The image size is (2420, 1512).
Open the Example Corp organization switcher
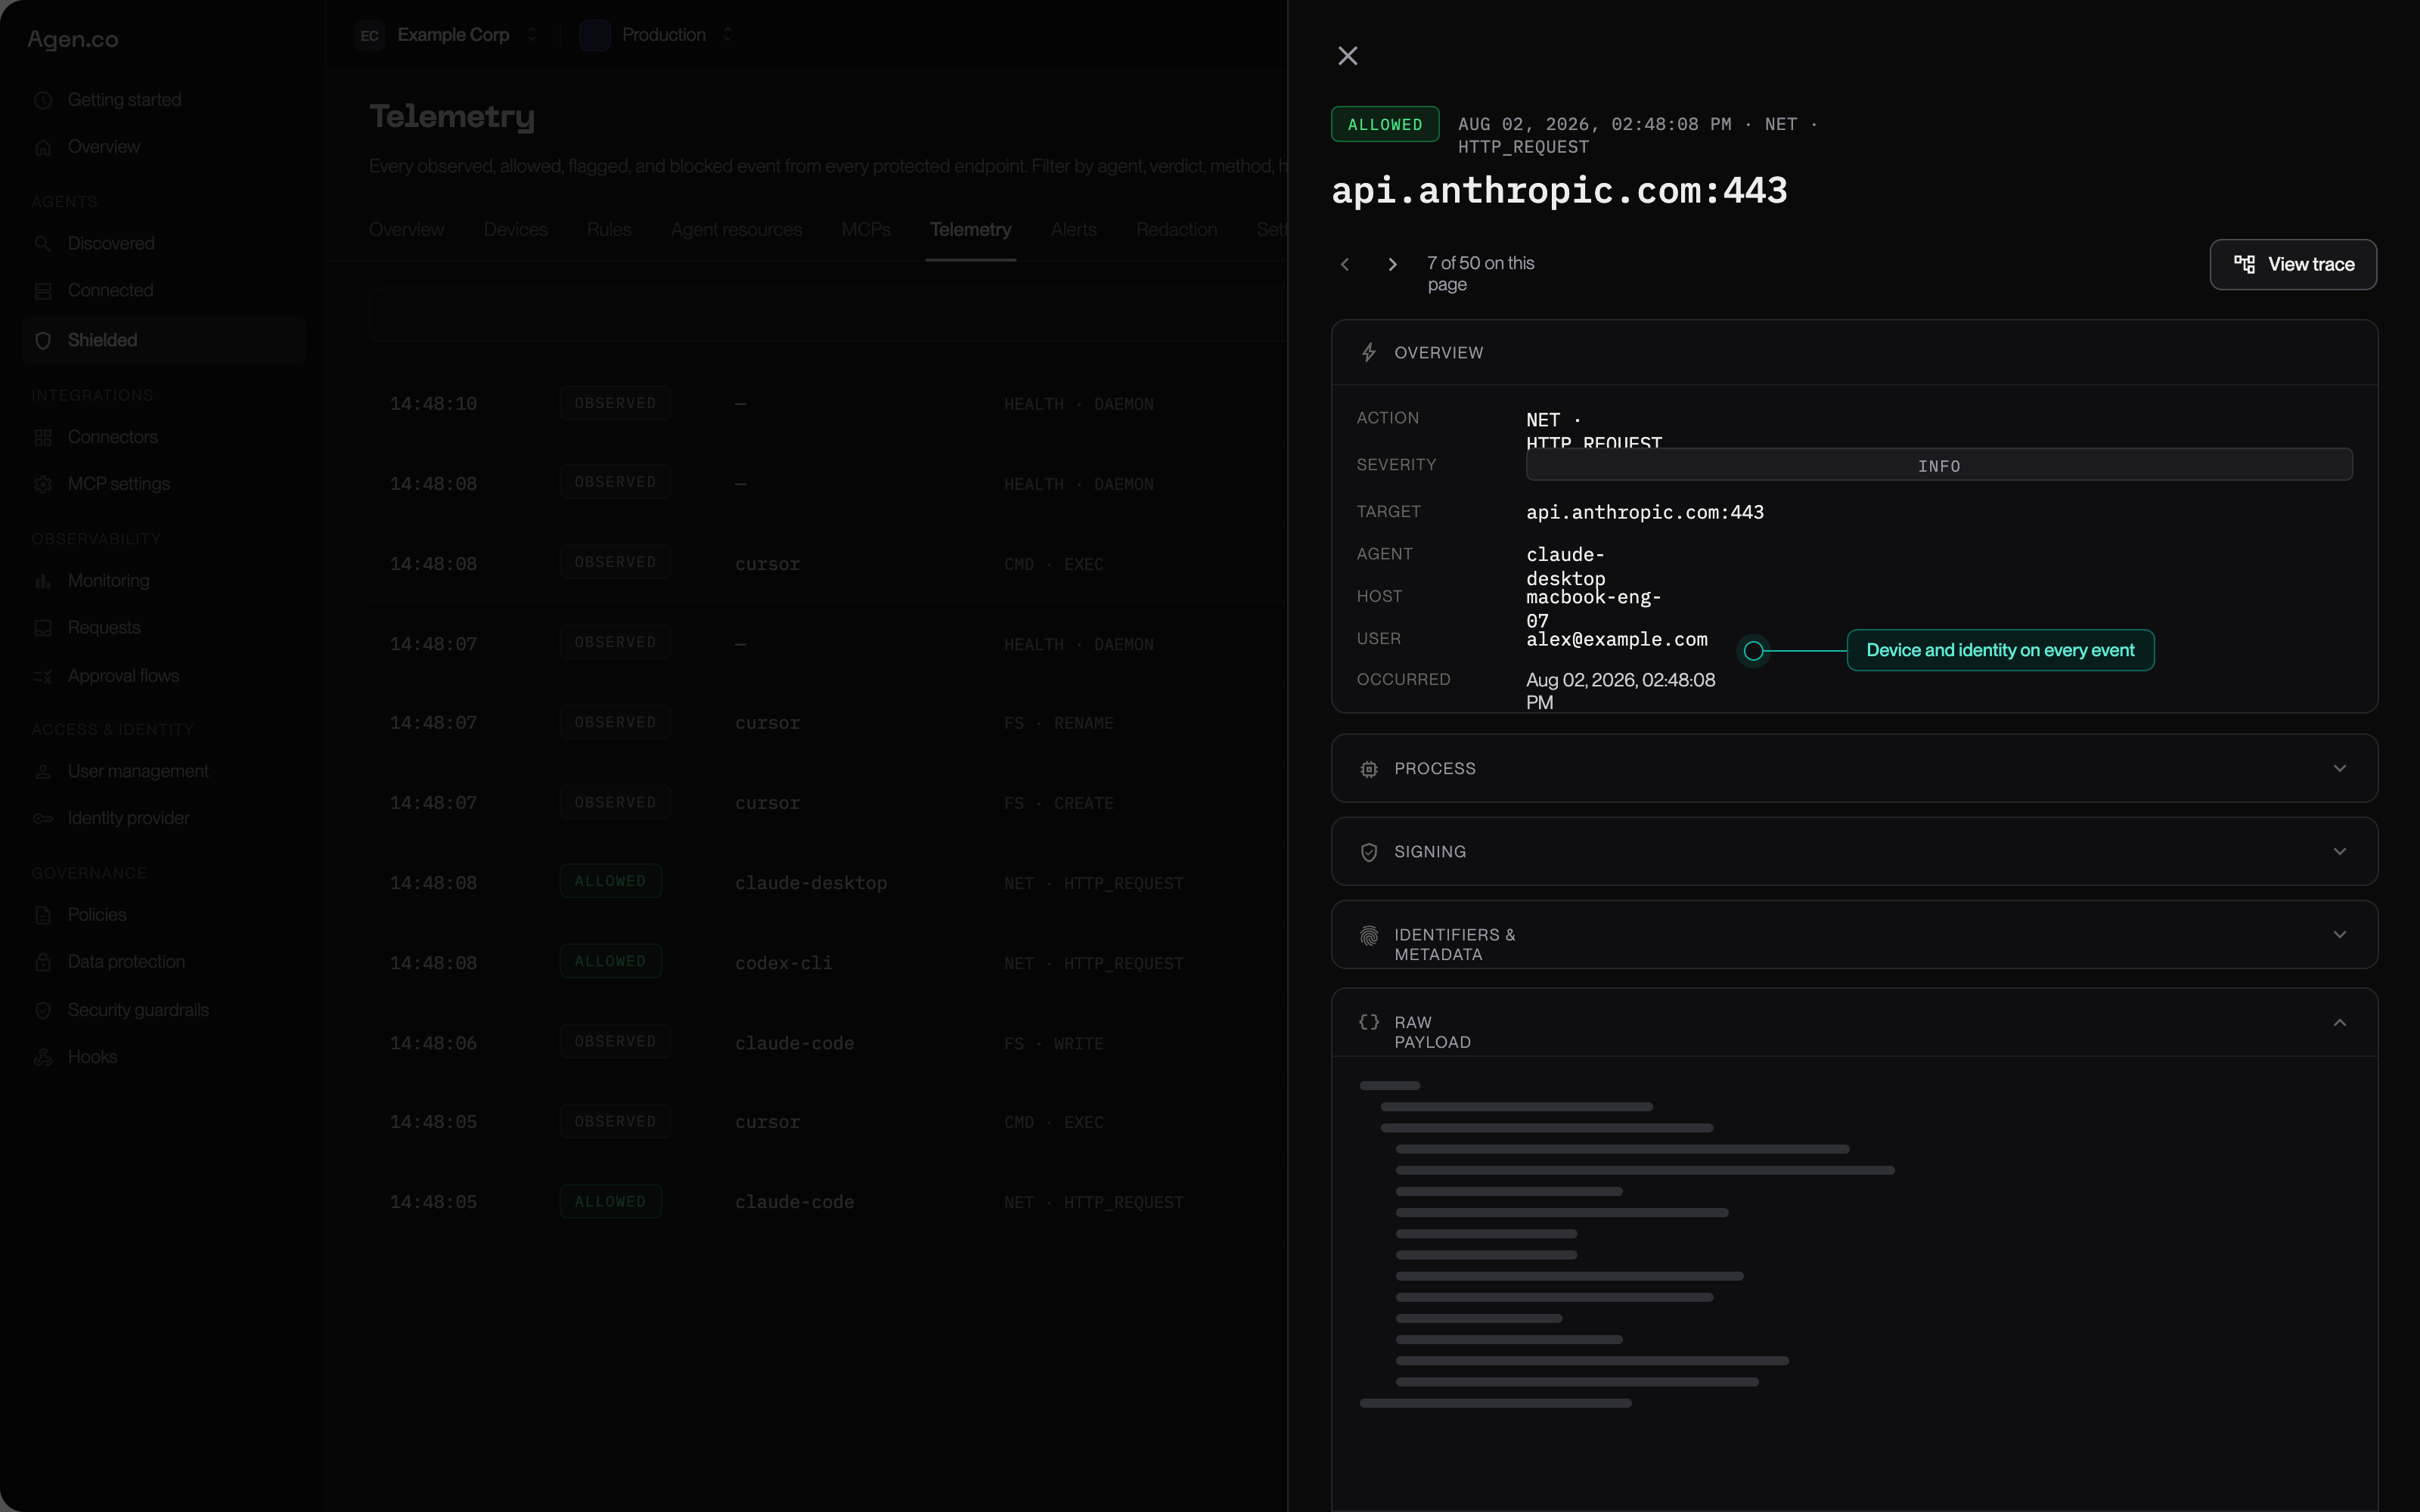coord(447,35)
